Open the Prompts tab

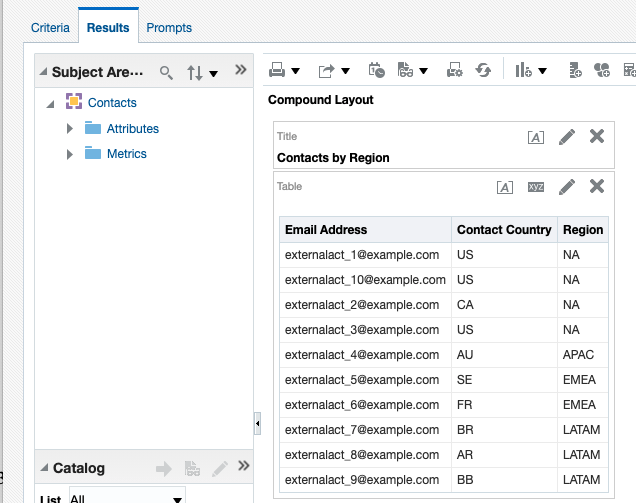click(169, 28)
